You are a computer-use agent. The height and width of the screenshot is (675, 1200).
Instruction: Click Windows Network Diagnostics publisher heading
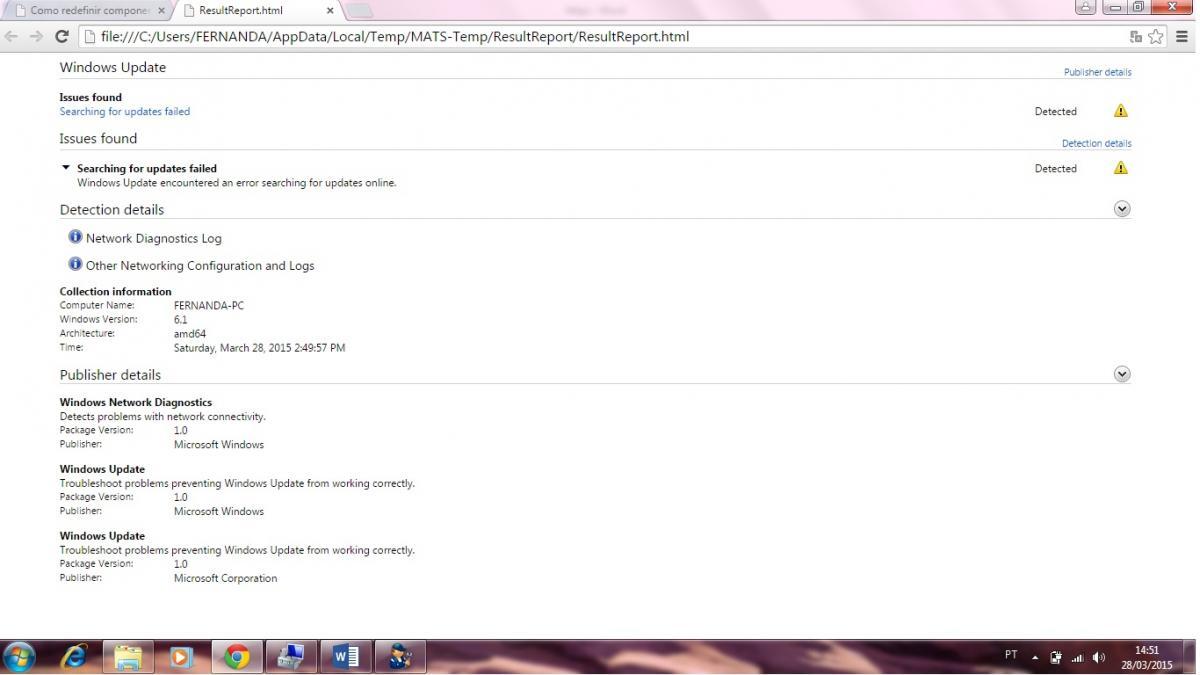136,402
